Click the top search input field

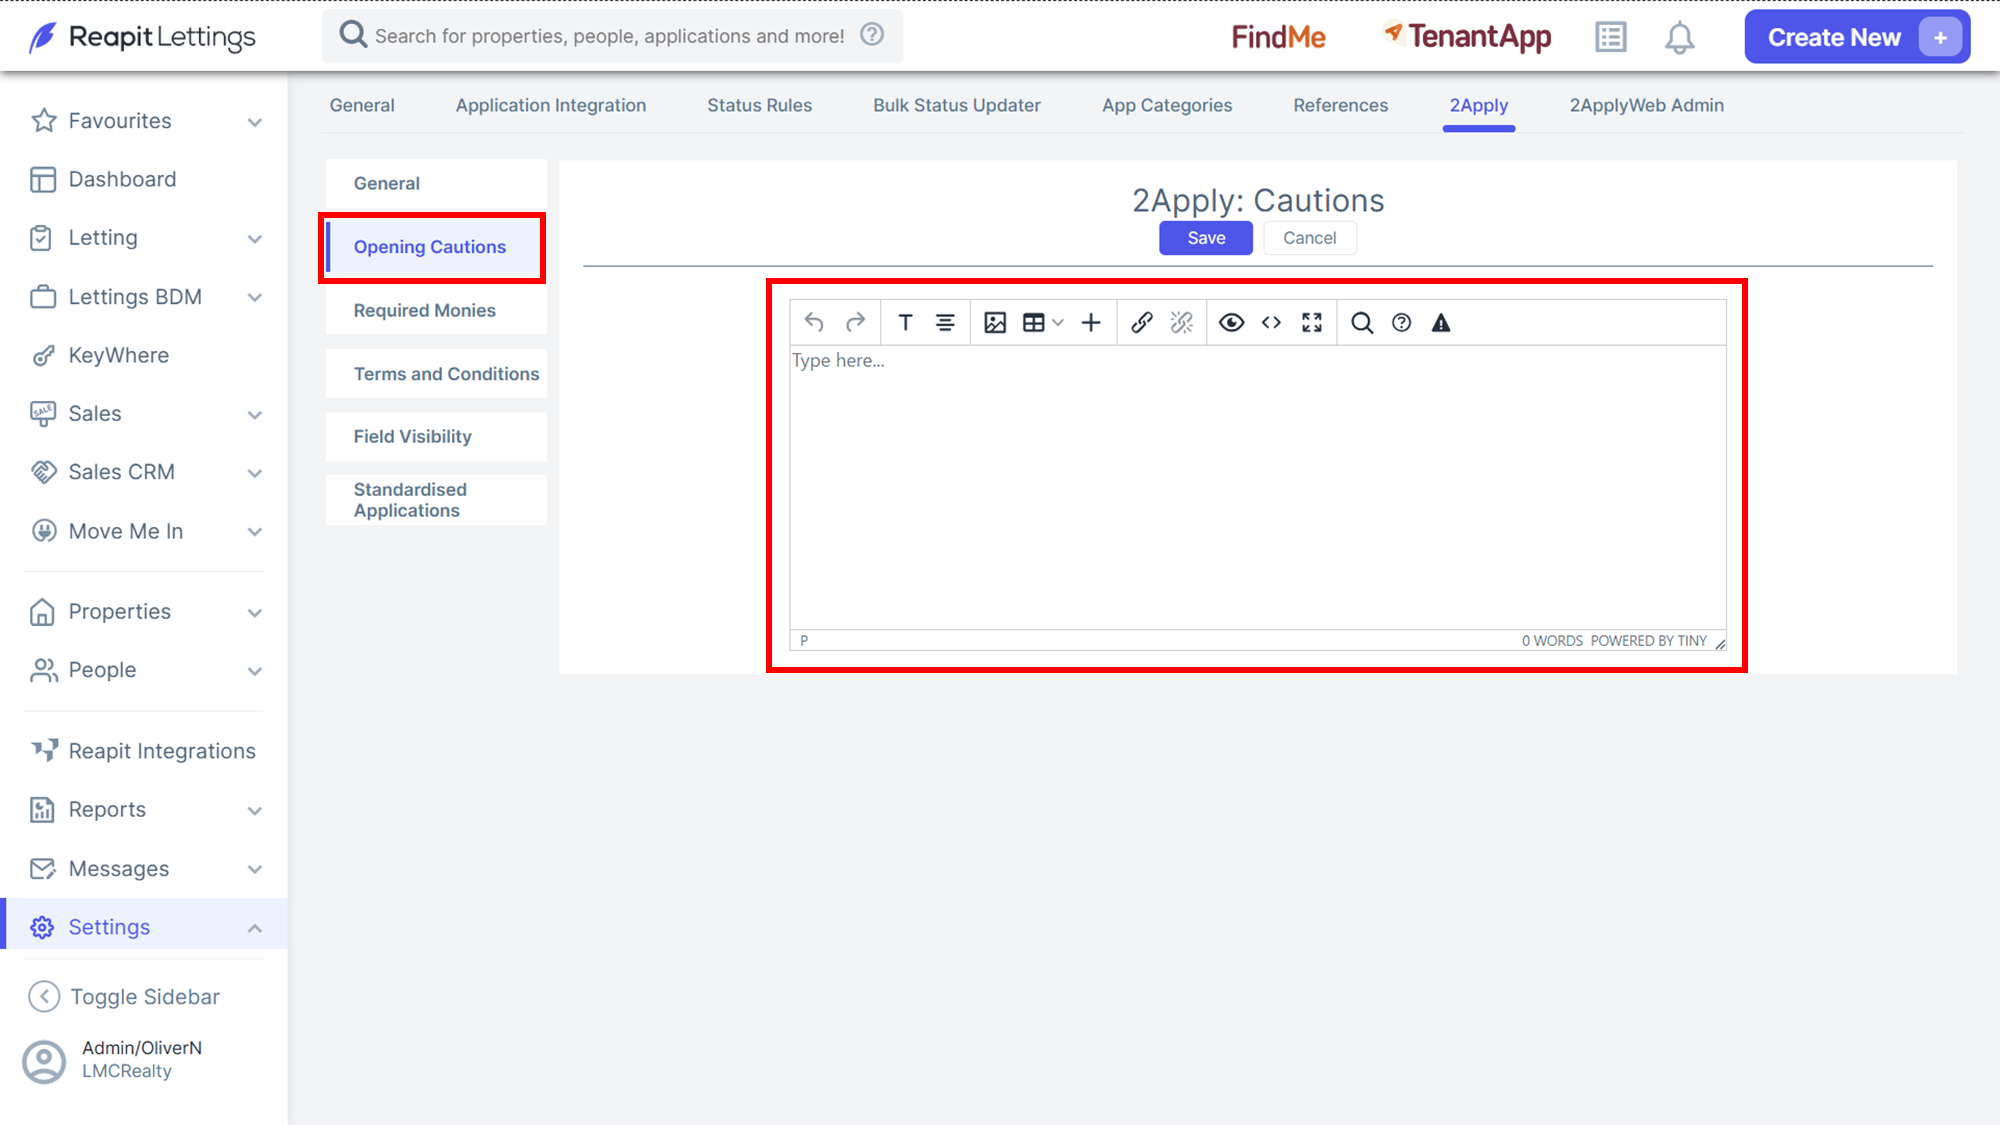point(612,36)
